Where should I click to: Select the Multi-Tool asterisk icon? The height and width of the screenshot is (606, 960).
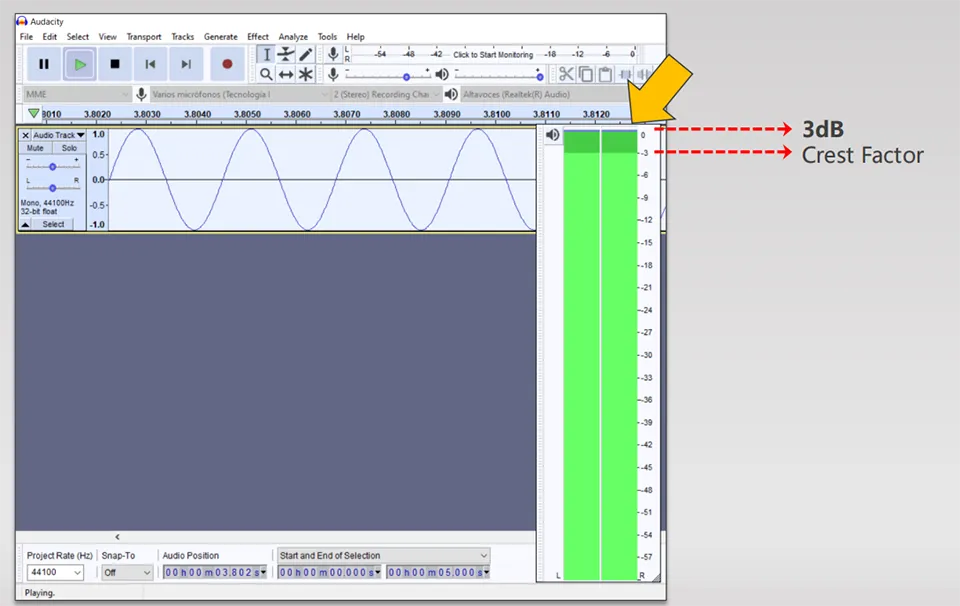coord(306,75)
